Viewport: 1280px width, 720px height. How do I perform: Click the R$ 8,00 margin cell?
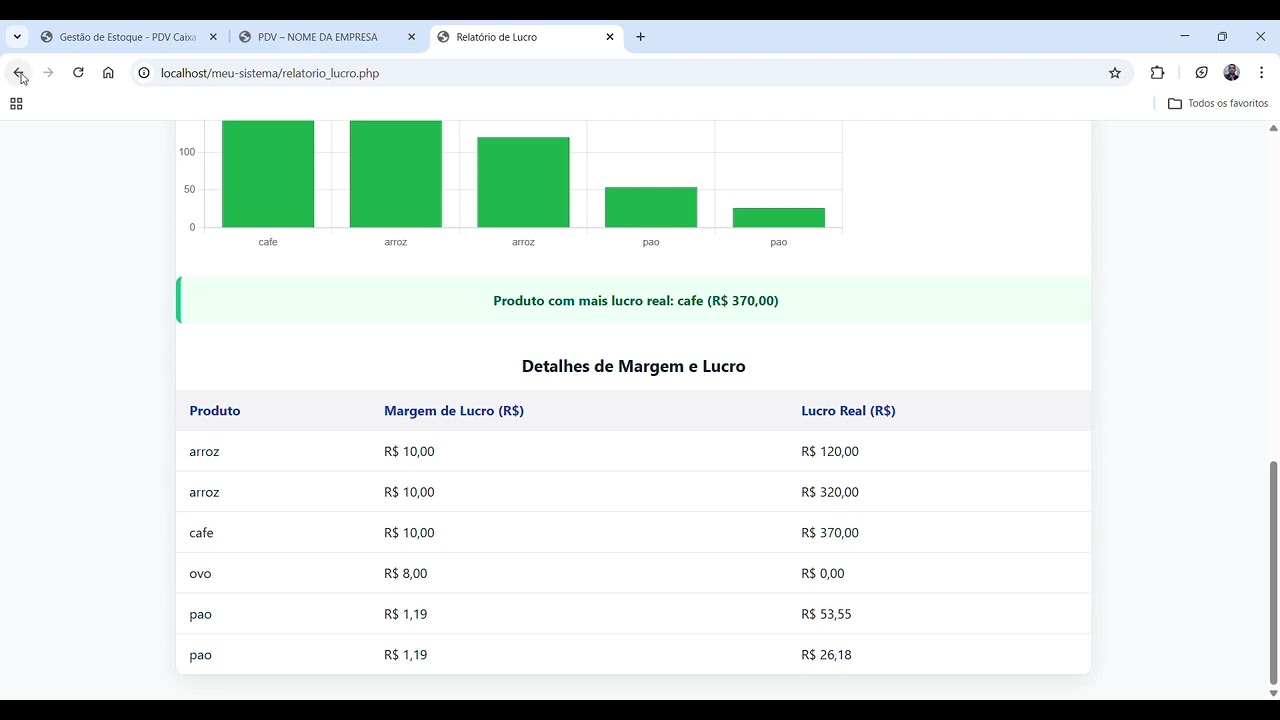coord(405,574)
